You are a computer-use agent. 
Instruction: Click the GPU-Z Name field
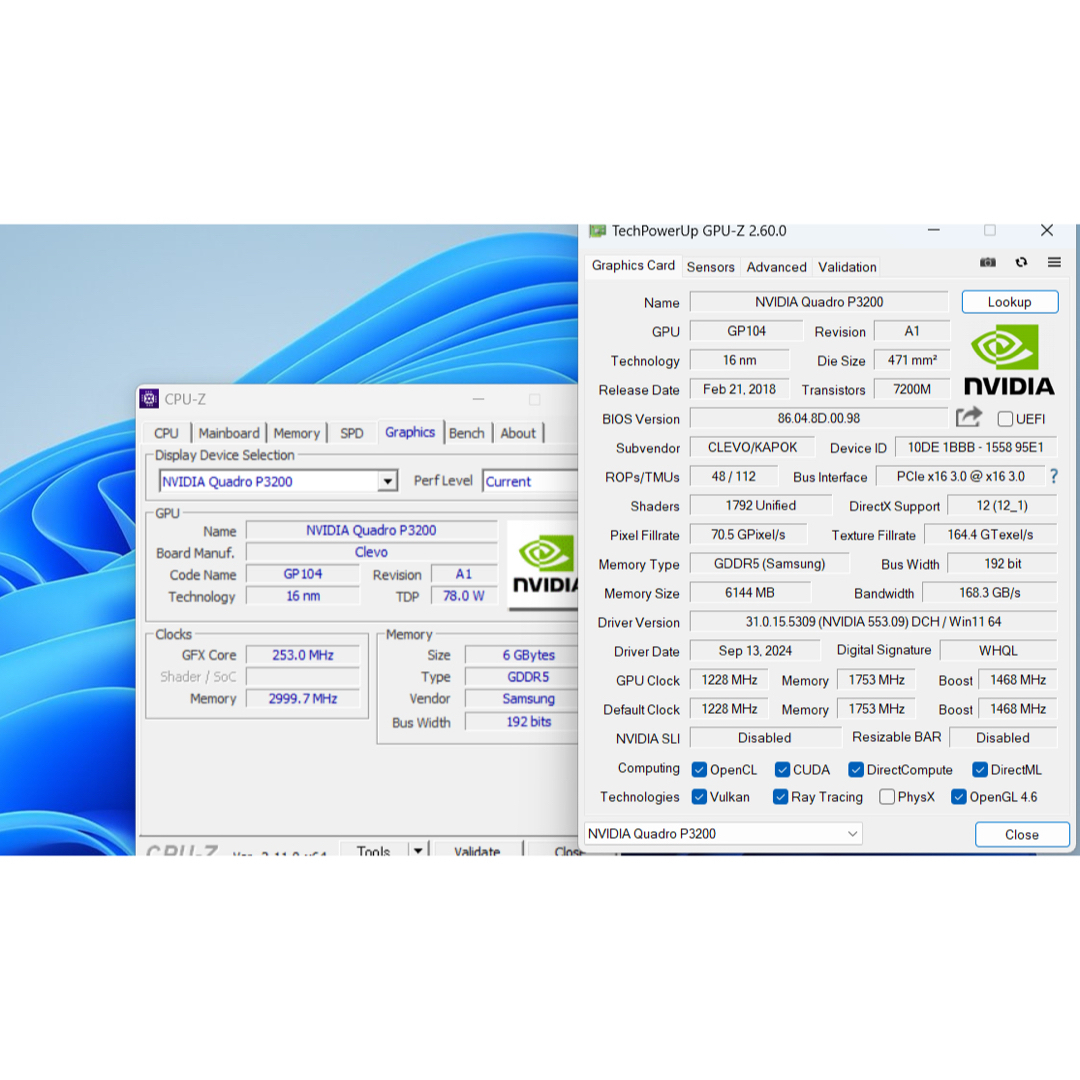[x=819, y=302]
